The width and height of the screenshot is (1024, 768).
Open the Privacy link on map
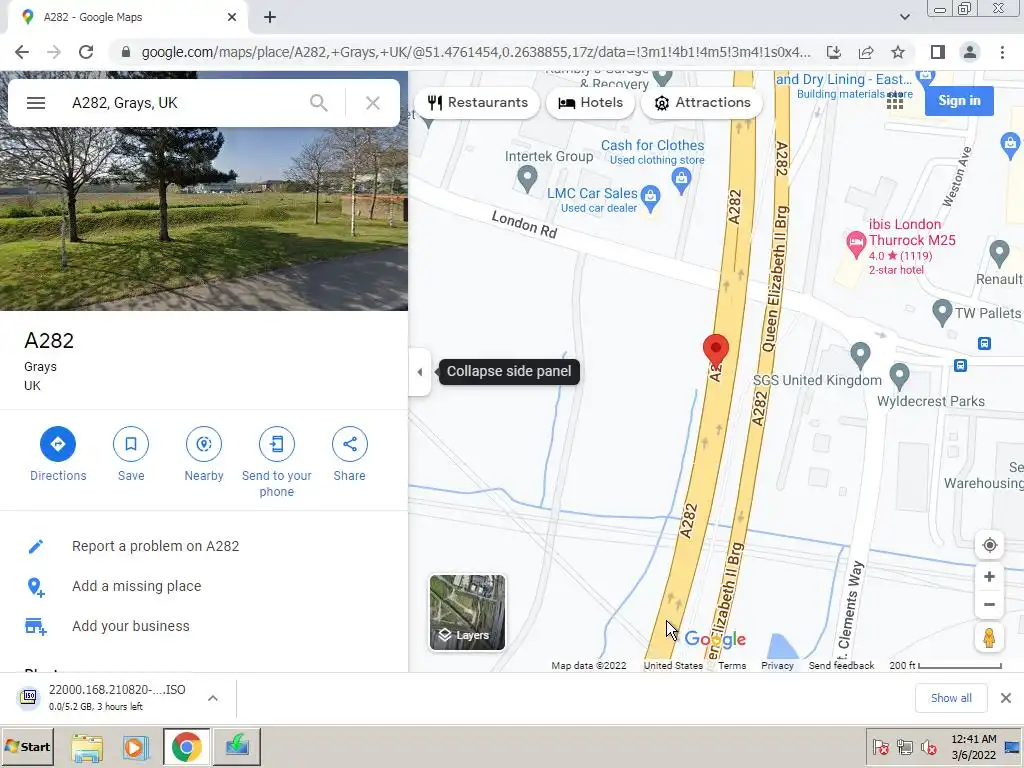[x=777, y=665]
